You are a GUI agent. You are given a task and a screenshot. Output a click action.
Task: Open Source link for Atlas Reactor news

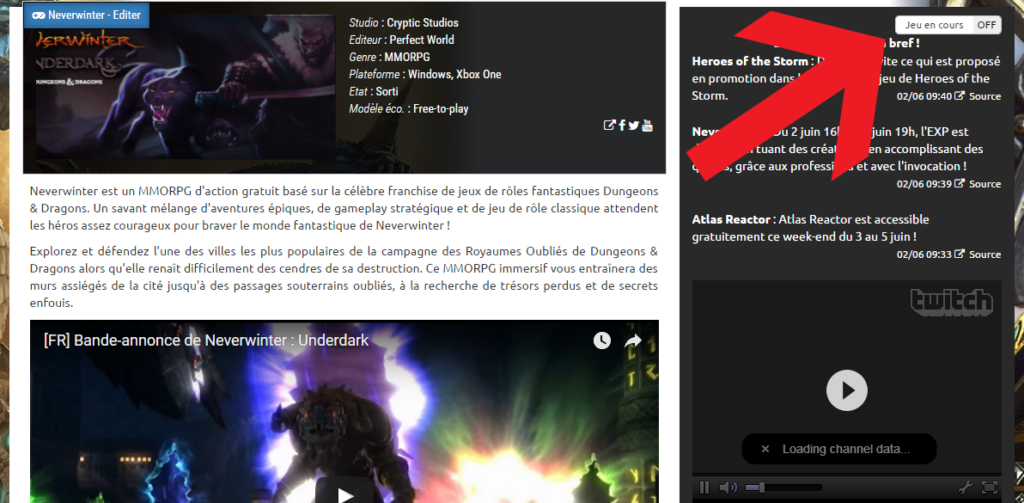(985, 255)
